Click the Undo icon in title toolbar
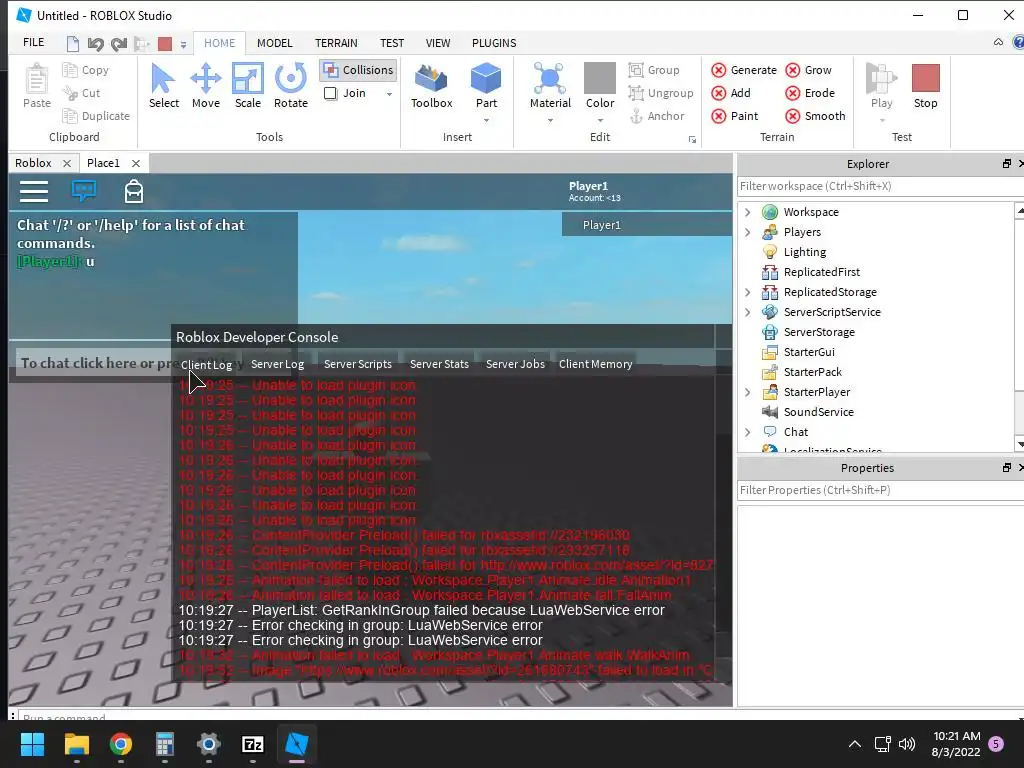This screenshot has height=768, width=1024. [95, 44]
